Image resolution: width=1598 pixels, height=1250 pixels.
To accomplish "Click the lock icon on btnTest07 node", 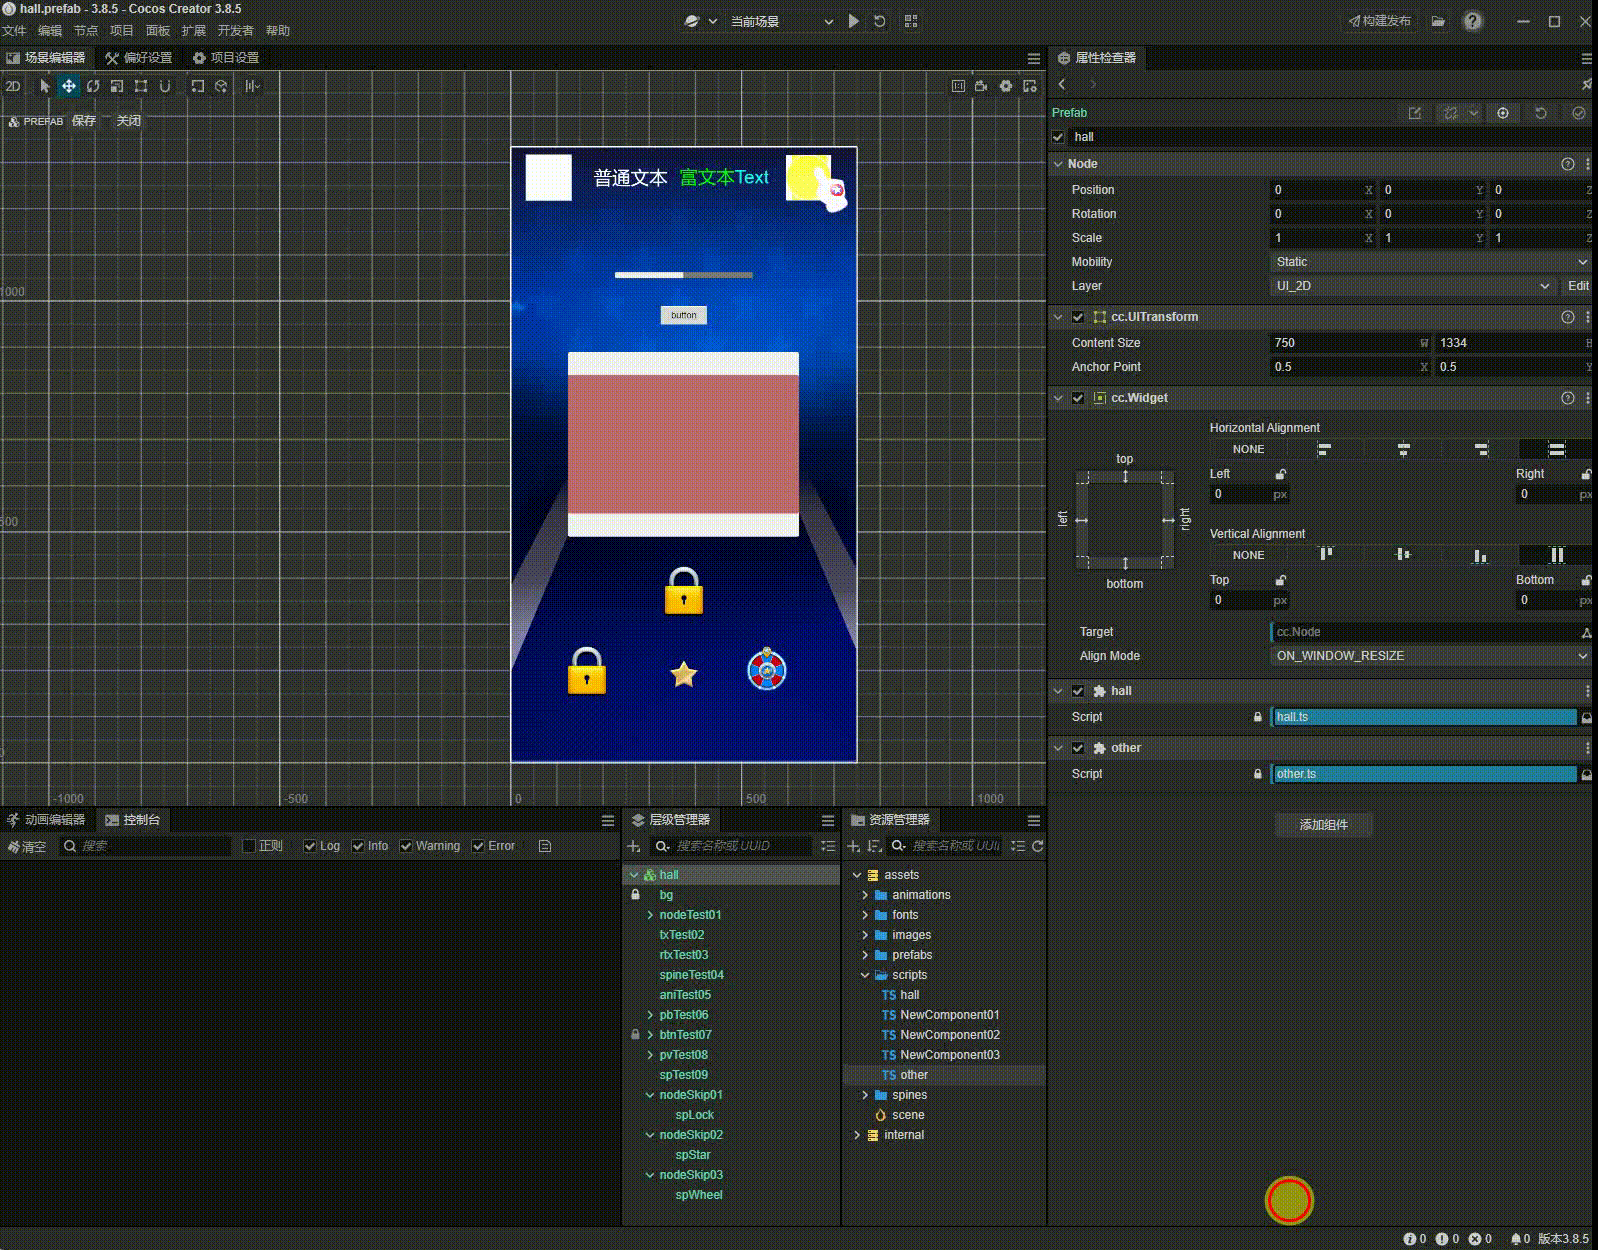I will tap(635, 1034).
